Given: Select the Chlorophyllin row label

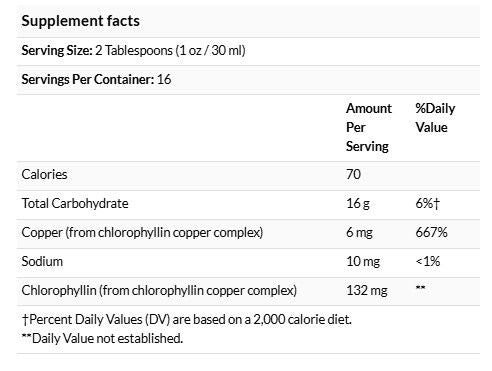Looking at the screenshot, I should [159, 290].
